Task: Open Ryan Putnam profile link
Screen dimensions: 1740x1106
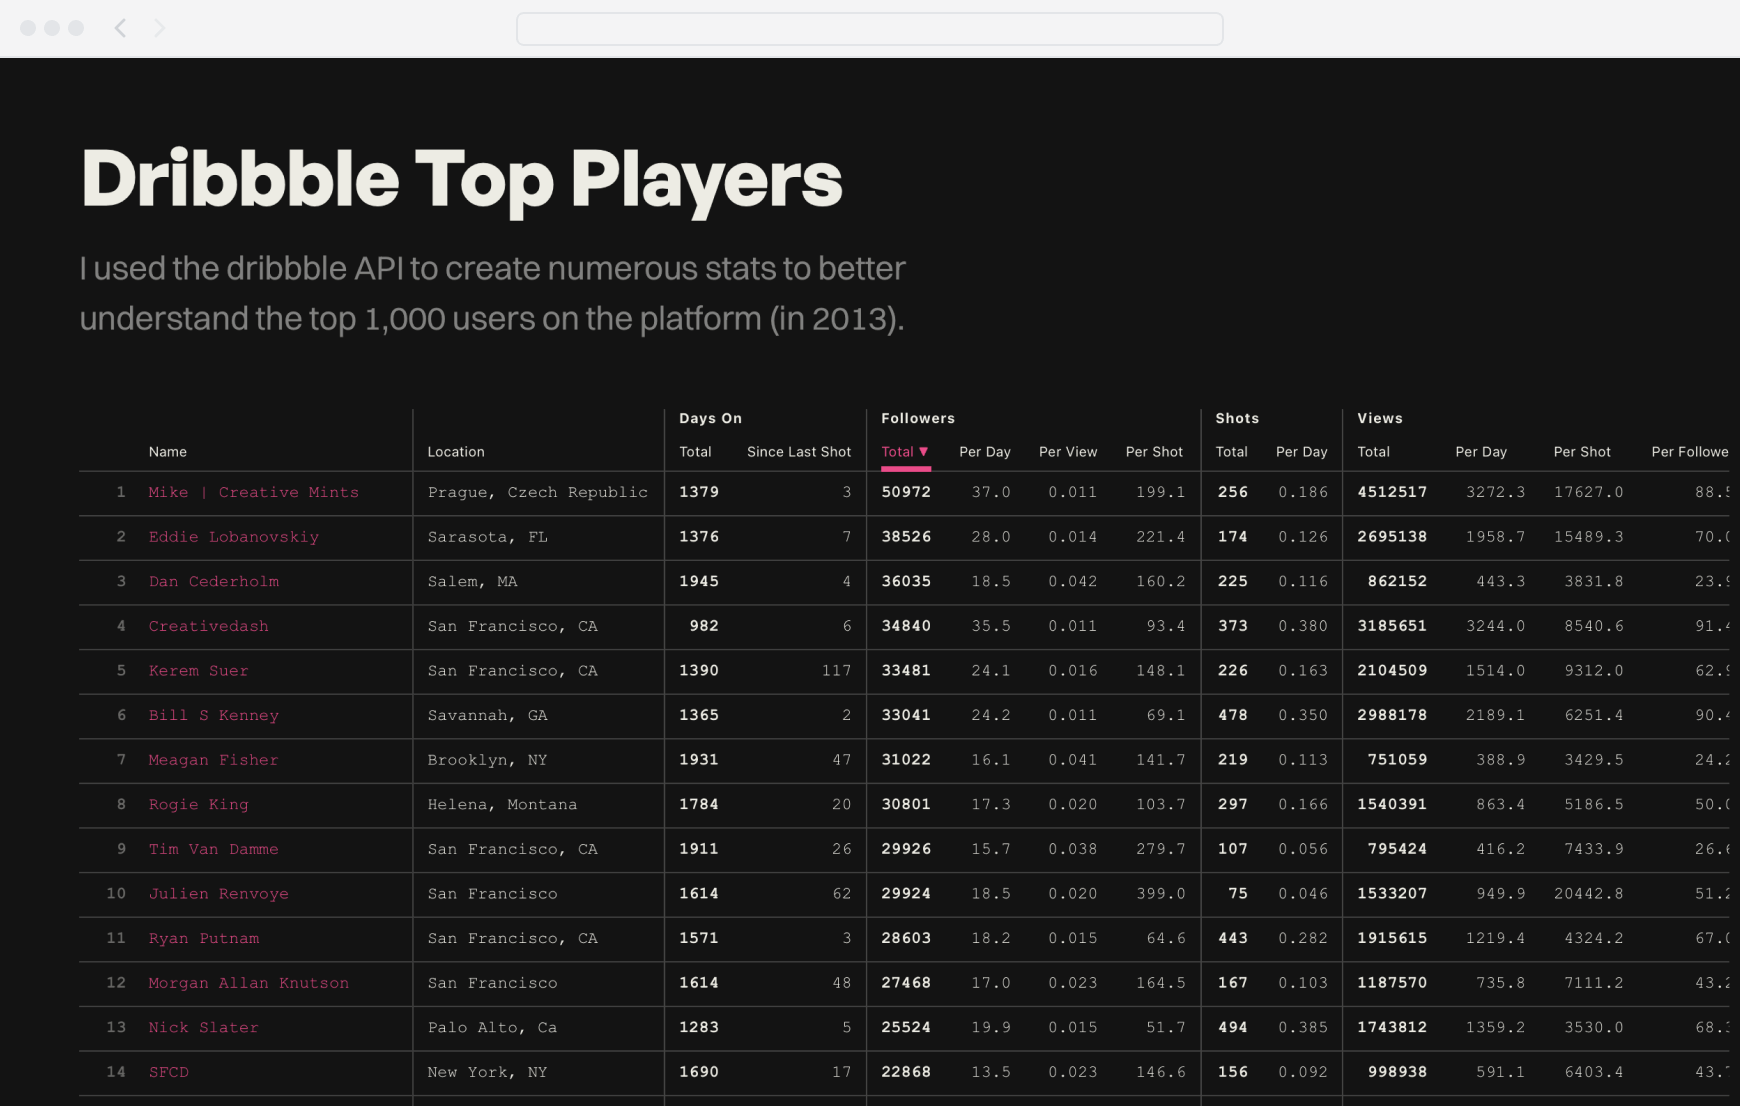Action: tap(204, 938)
